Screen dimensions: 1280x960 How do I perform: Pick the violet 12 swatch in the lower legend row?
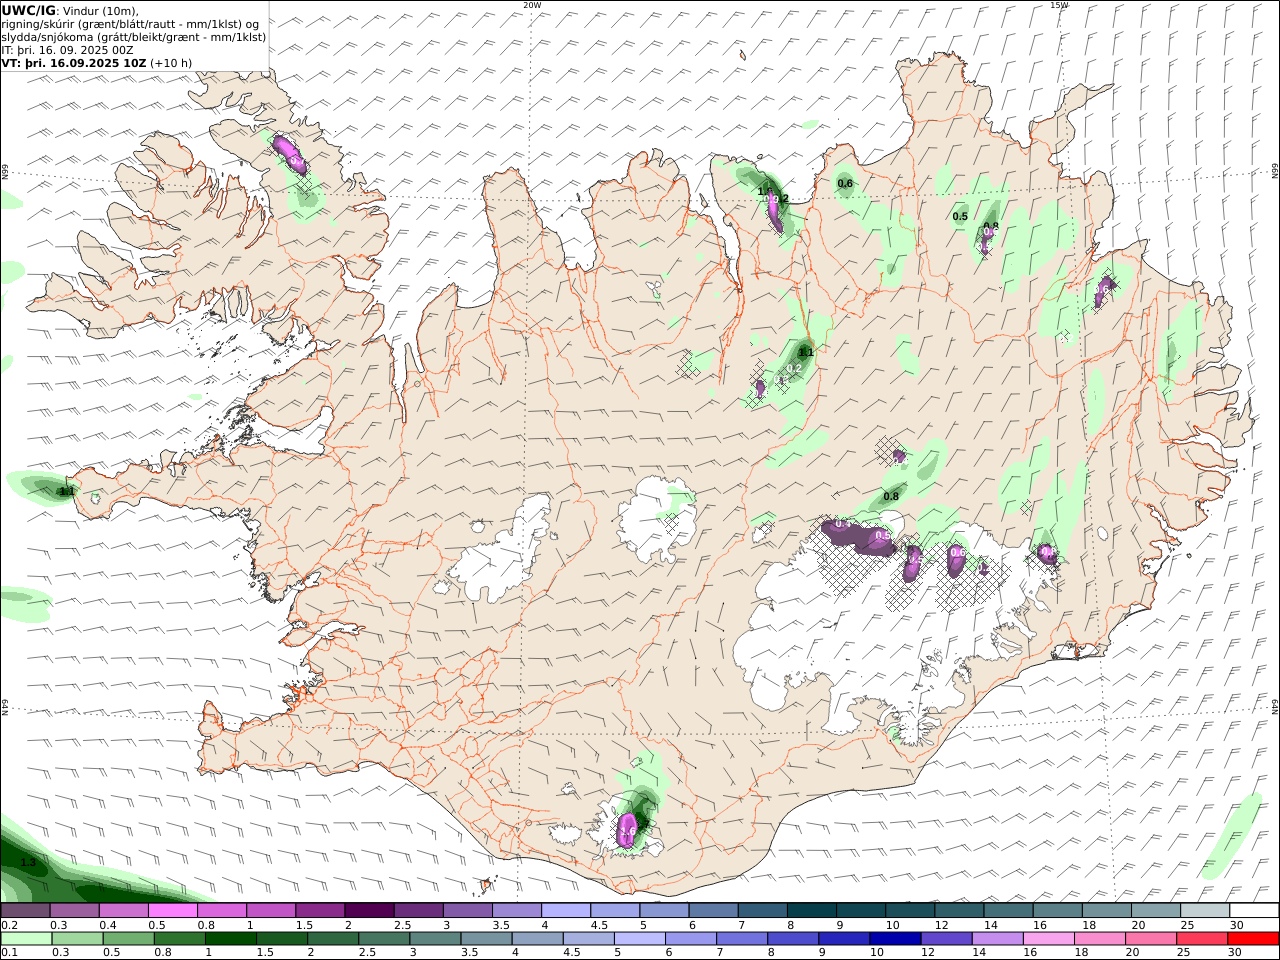click(x=946, y=938)
